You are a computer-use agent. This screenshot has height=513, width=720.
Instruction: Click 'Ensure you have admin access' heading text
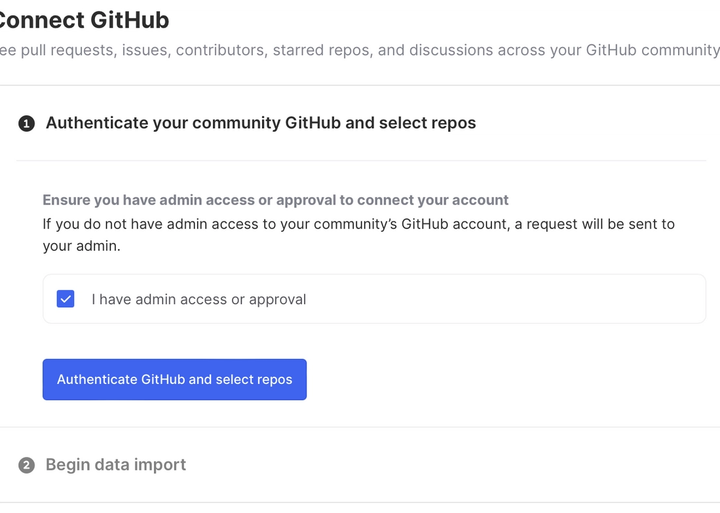(276, 200)
